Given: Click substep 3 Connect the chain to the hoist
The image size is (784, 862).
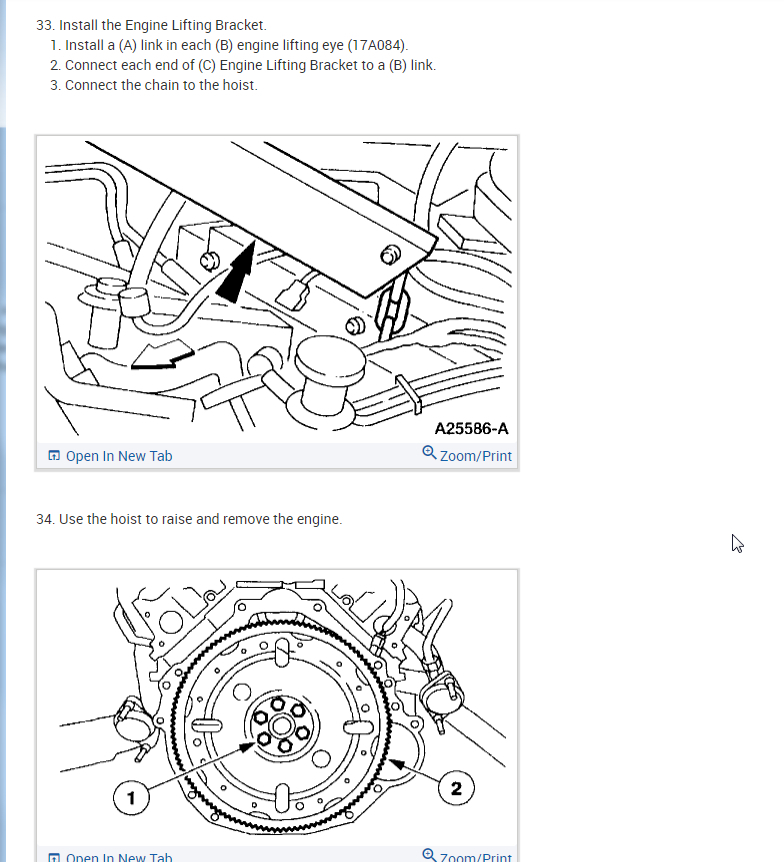Looking at the screenshot, I should (x=154, y=85).
